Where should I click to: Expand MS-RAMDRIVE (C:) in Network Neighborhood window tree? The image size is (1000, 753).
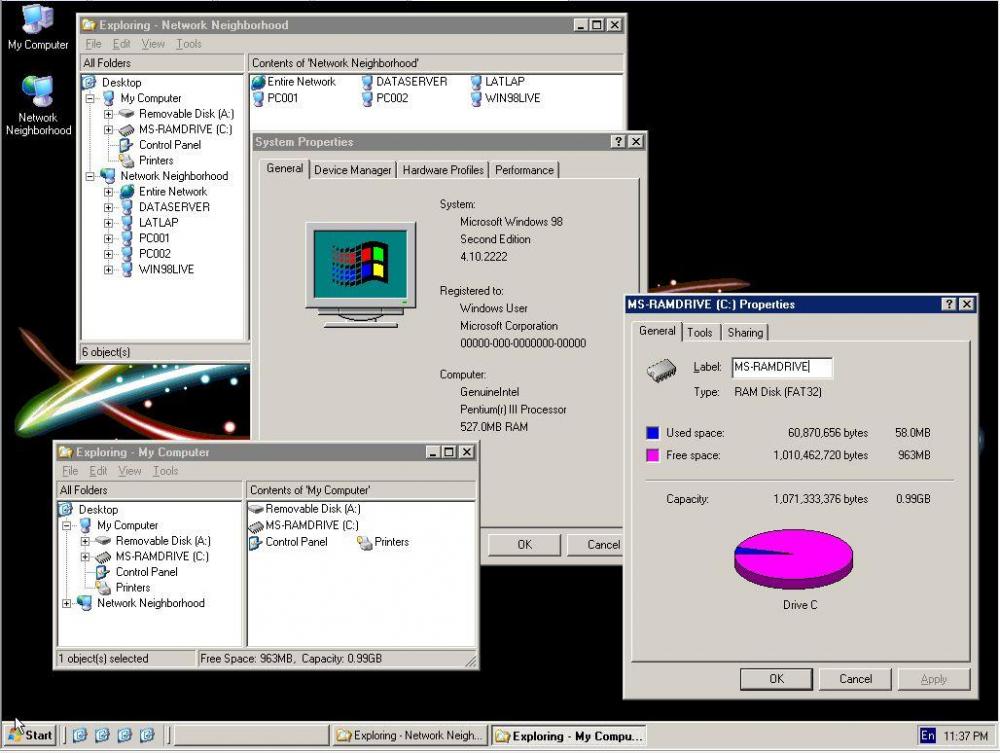click(108, 129)
